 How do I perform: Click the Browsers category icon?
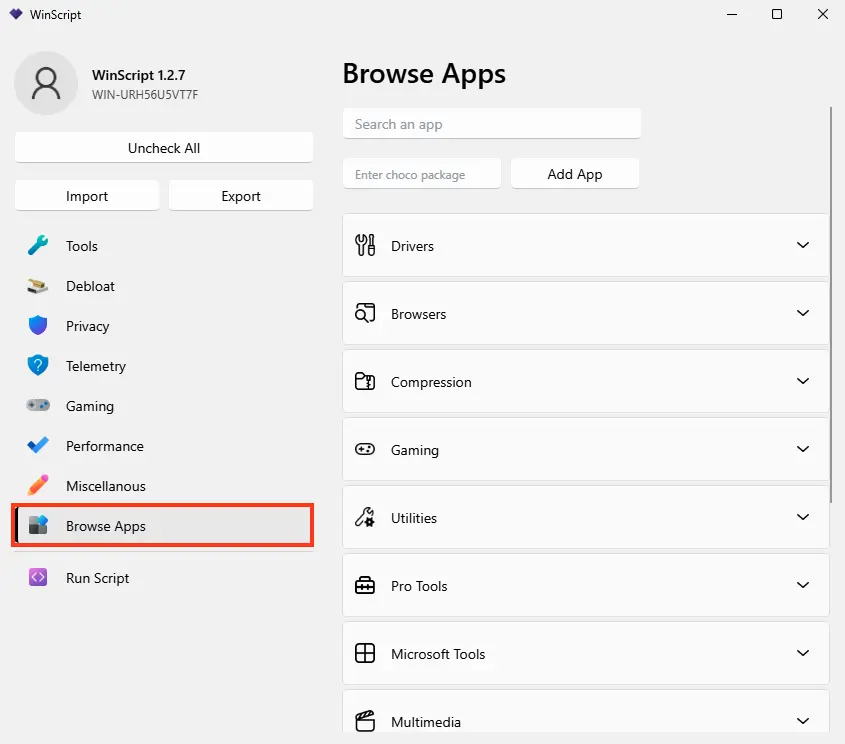[365, 313]
